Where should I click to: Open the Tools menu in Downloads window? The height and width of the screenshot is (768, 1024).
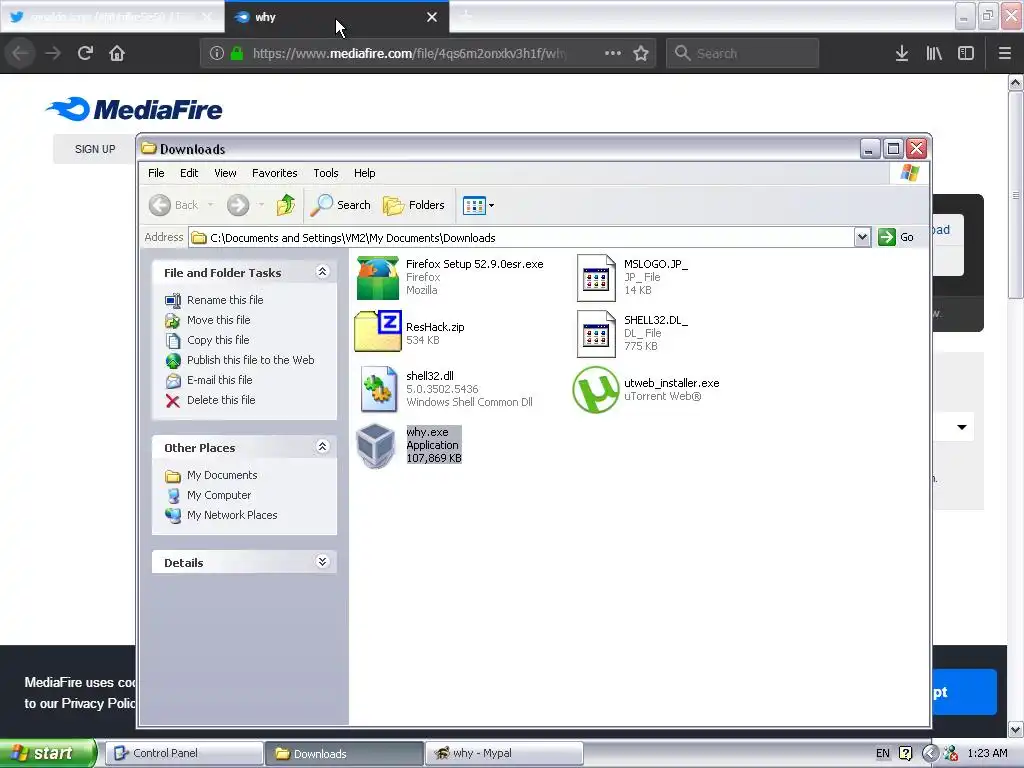tap(325, 173)
